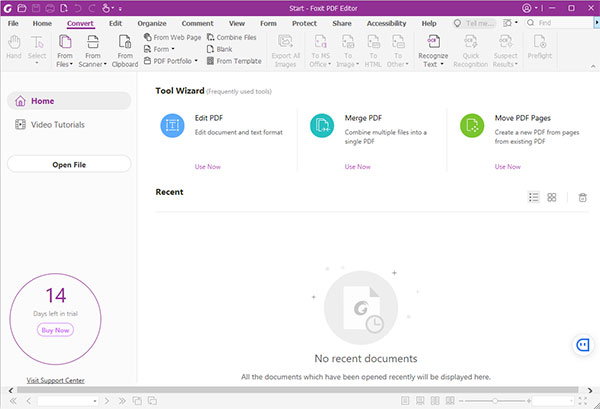Click the Merge PDF wizard icon
Screen dimensions: 600x409
point(322,125)
